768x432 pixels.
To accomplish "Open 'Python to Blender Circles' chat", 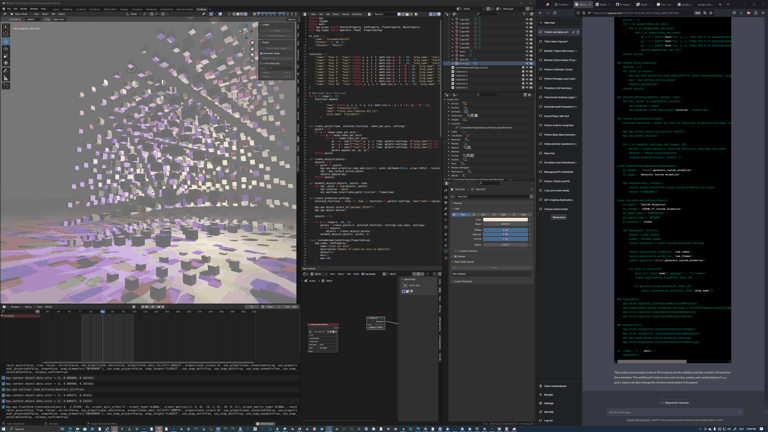I will [557, 70].
